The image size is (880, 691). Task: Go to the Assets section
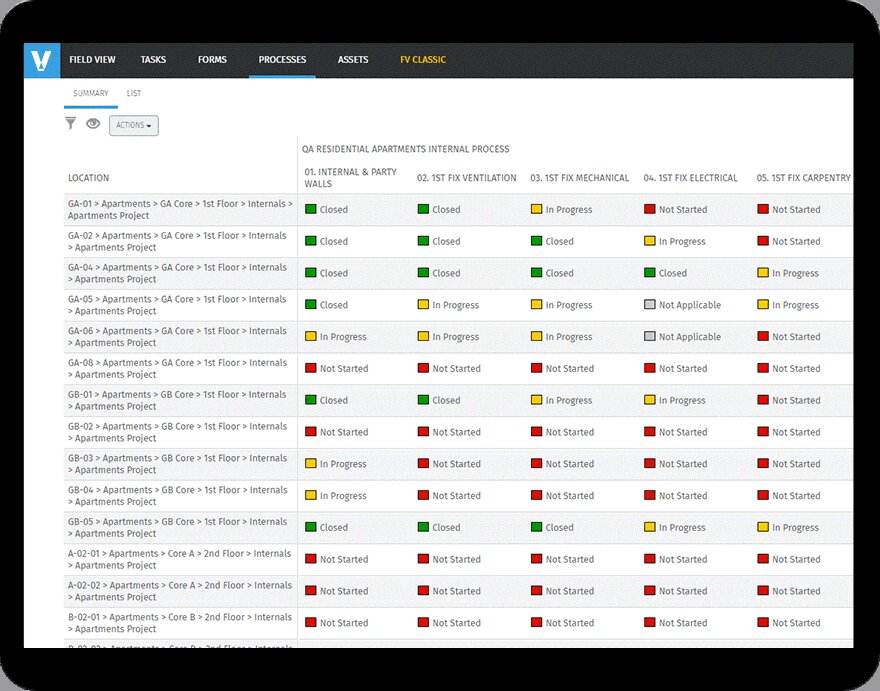353,60
